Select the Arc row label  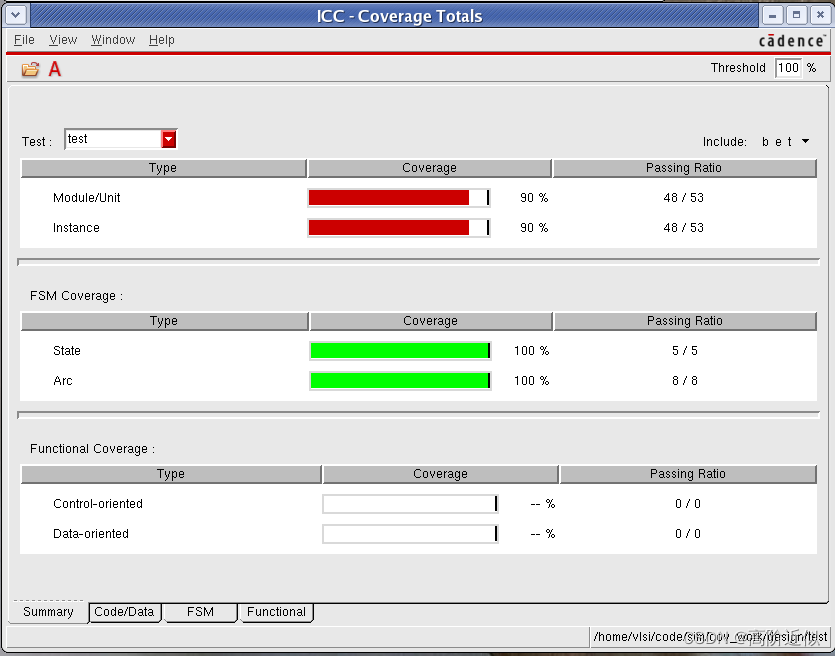pos(63,380)
